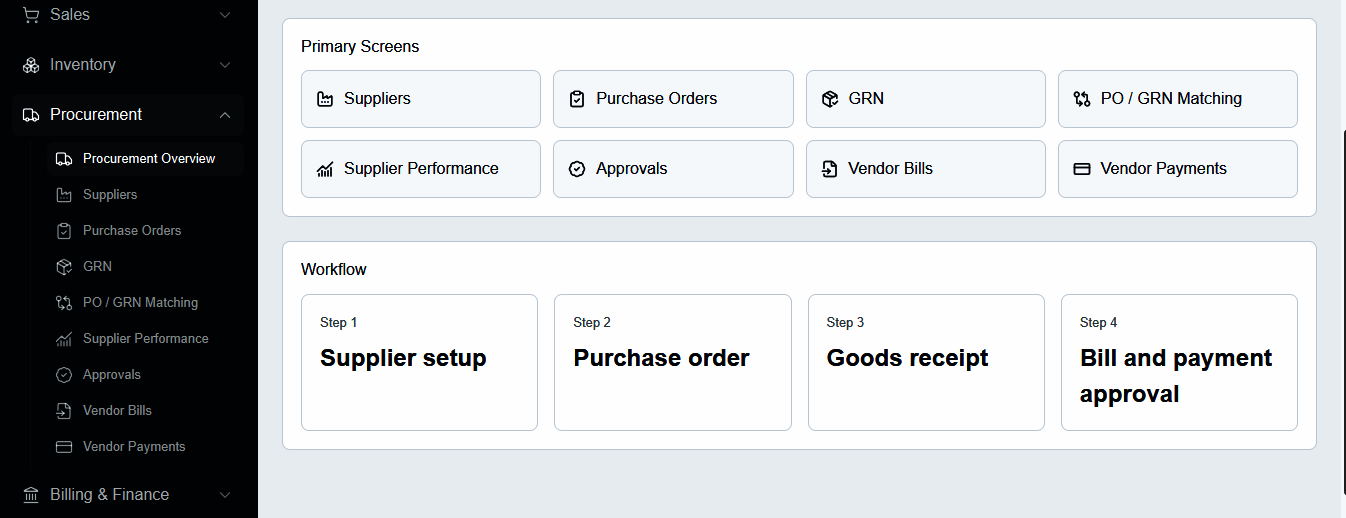Collapse the Procurement section chevron
This screenshot has height=518, width=1346.
(225, 115)
